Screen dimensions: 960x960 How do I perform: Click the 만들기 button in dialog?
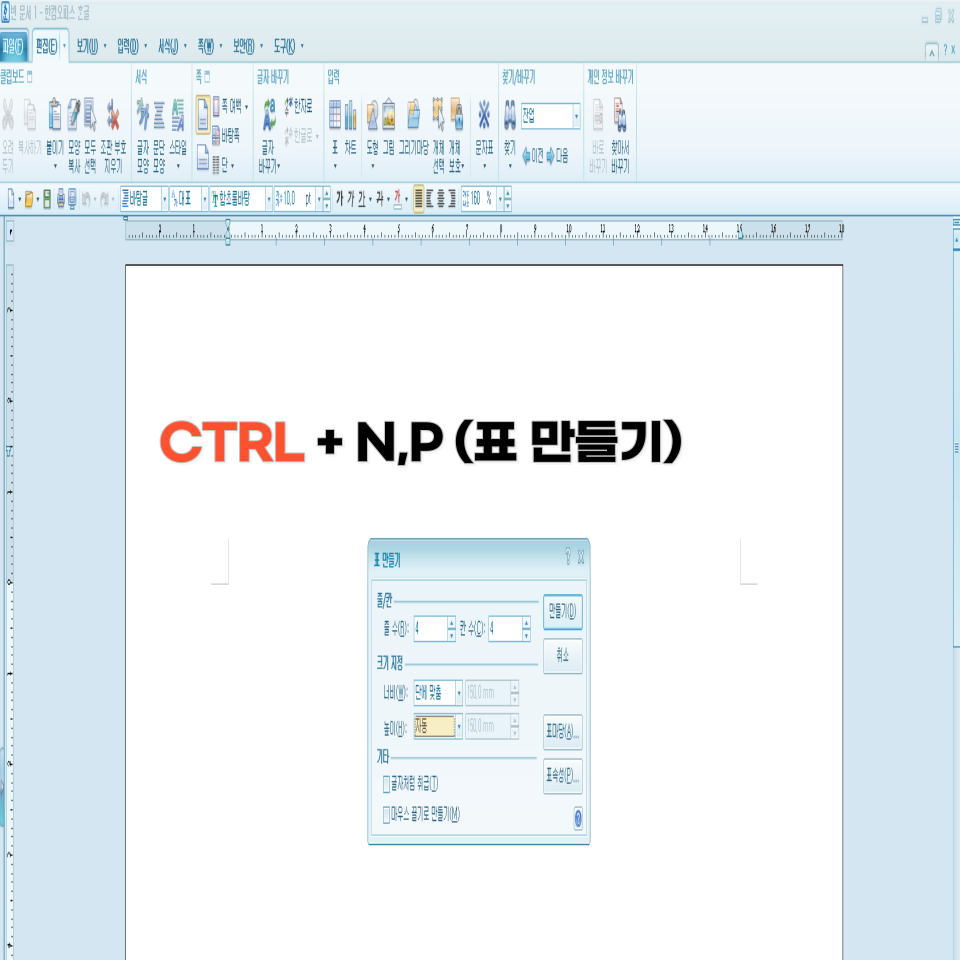562,611
